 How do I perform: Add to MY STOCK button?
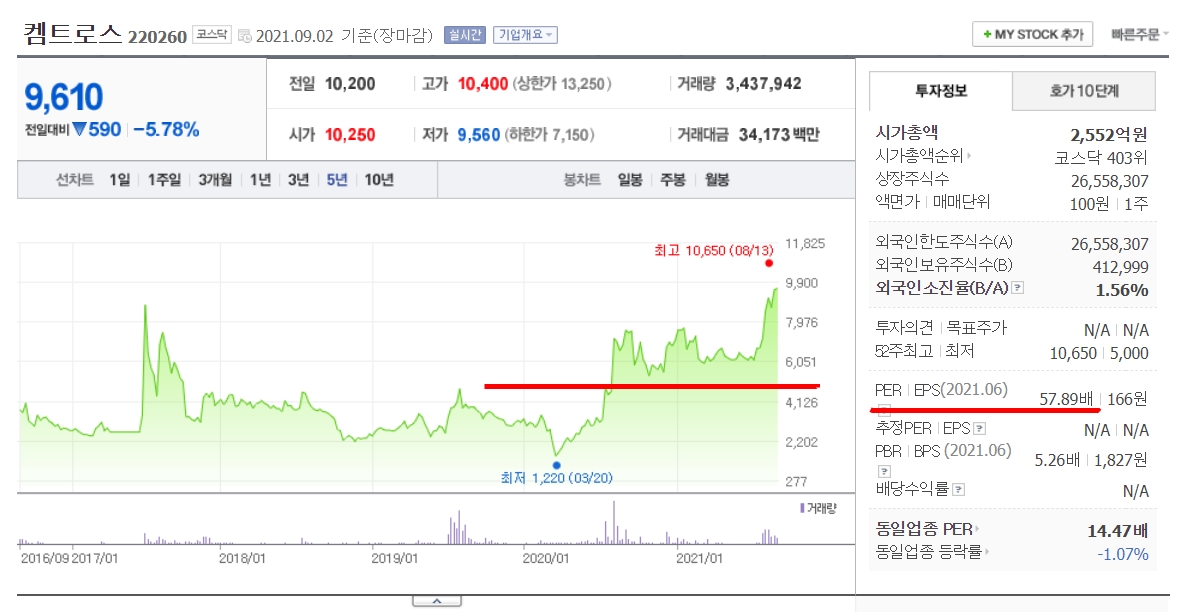click(1032, 34)
